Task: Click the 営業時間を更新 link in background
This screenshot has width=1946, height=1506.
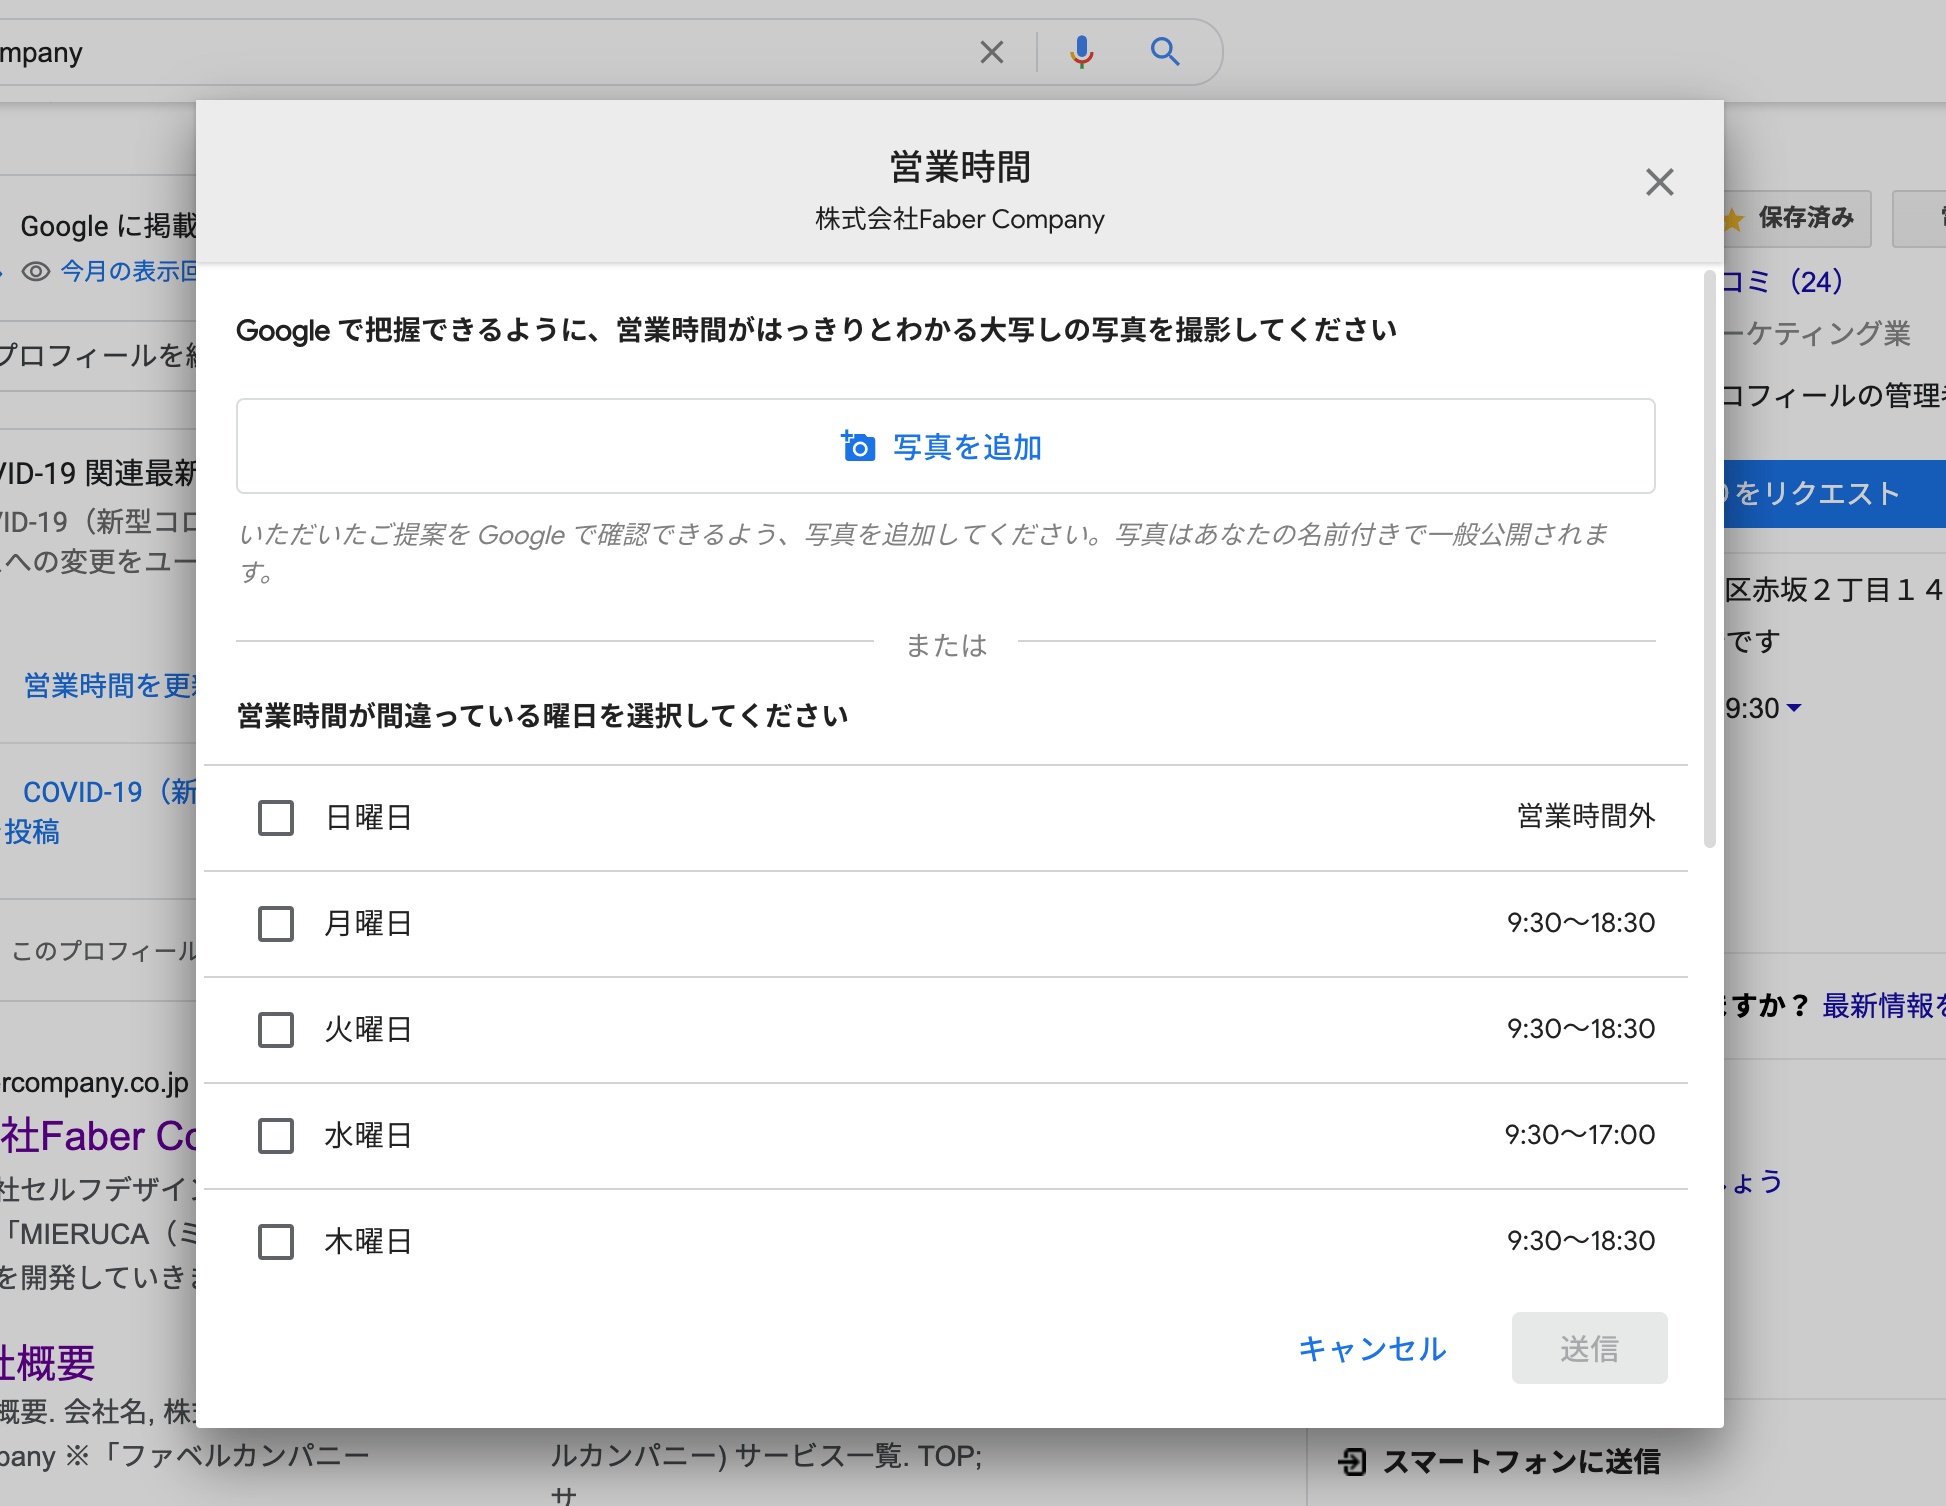Action: (110, 686)
